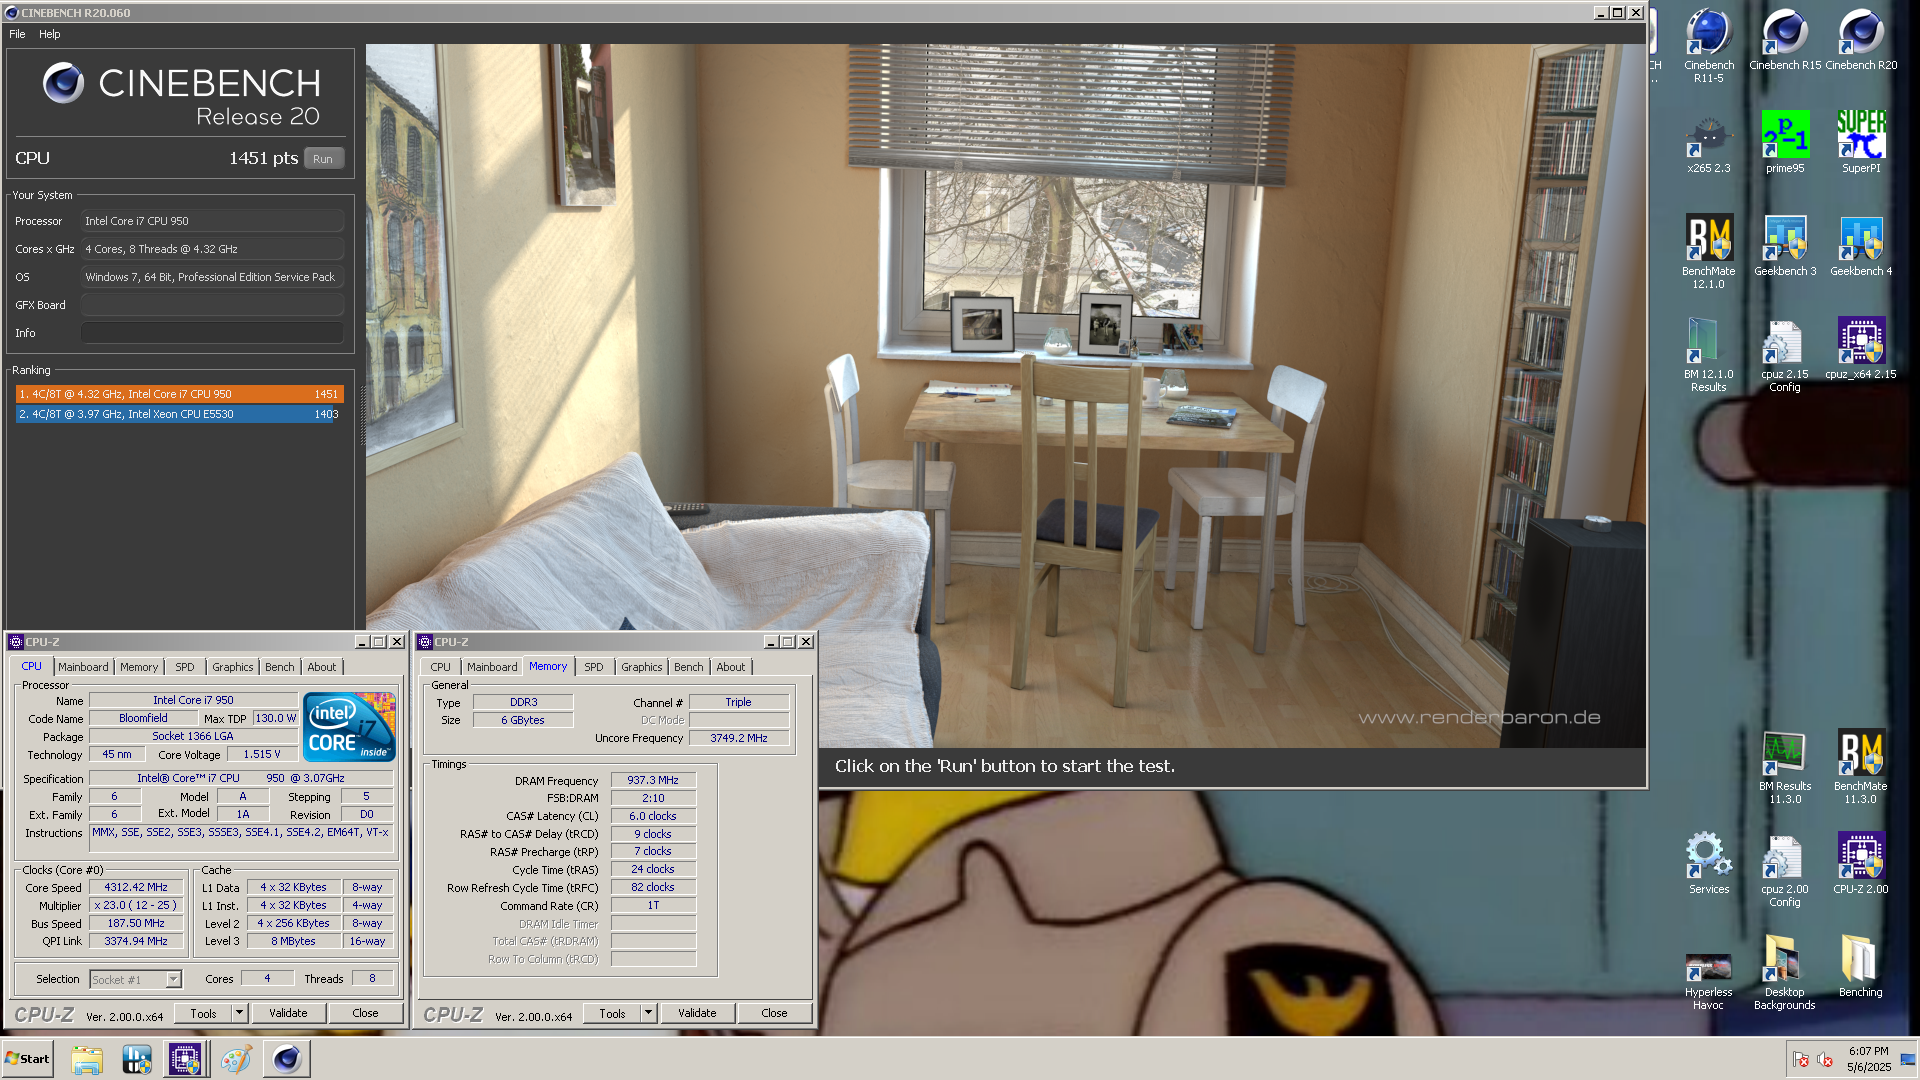
Task: Expand Tools dropdown arrow in right CPU-Z
Action: pos(648,1013)
